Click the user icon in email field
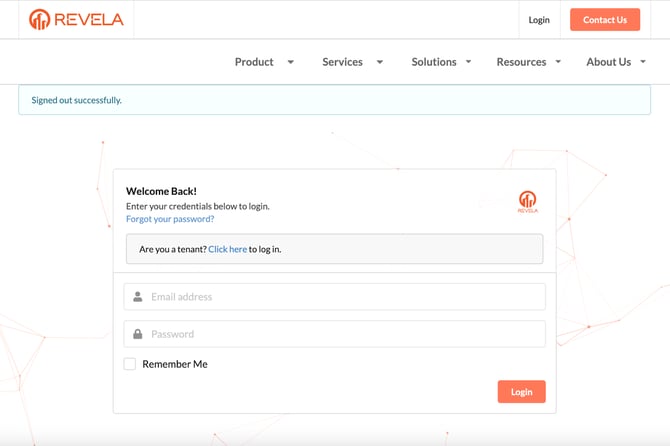The width and height of the screenshot is (670, 446). click(138, 297)
